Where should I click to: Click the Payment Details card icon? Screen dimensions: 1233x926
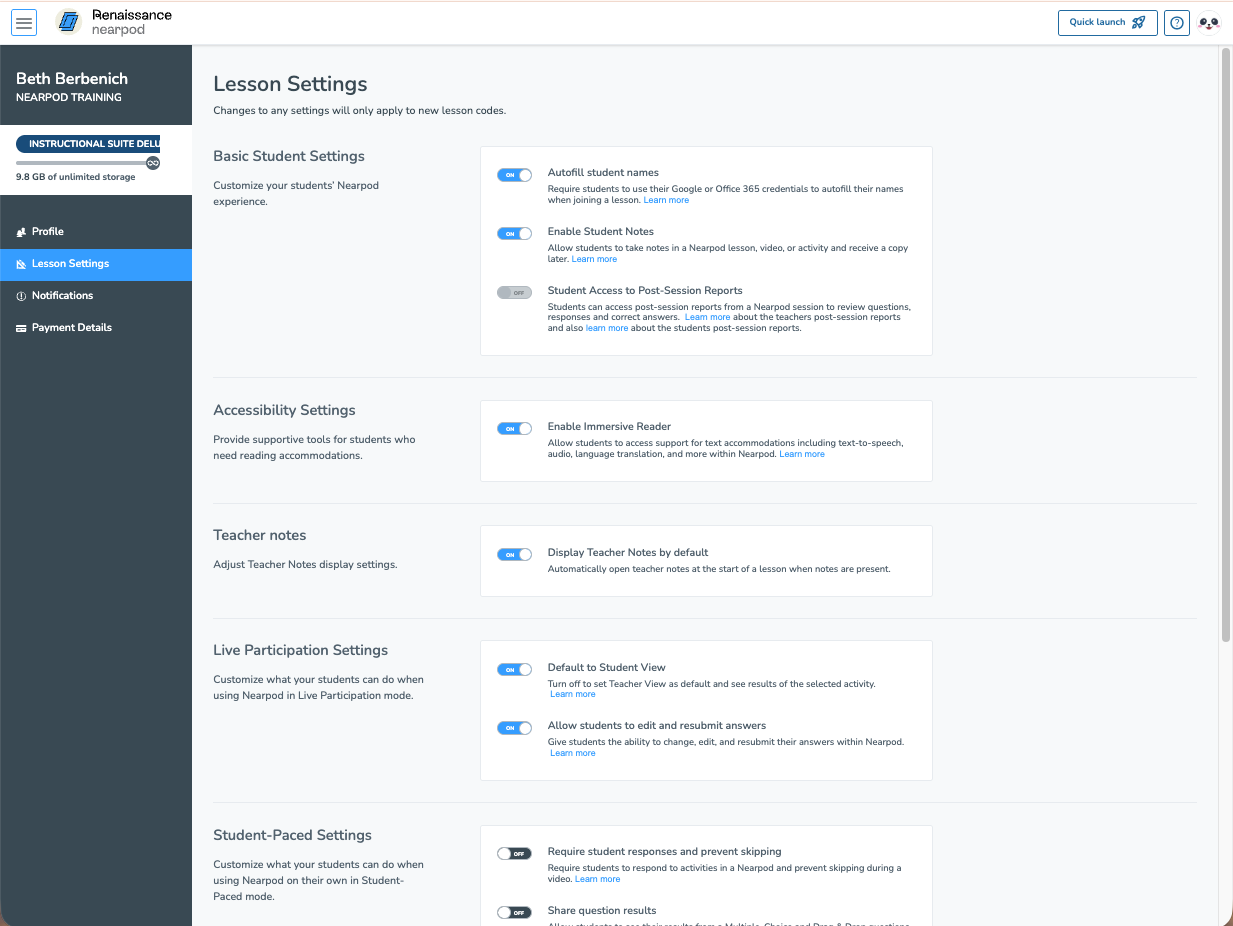(x=21, y=328)
